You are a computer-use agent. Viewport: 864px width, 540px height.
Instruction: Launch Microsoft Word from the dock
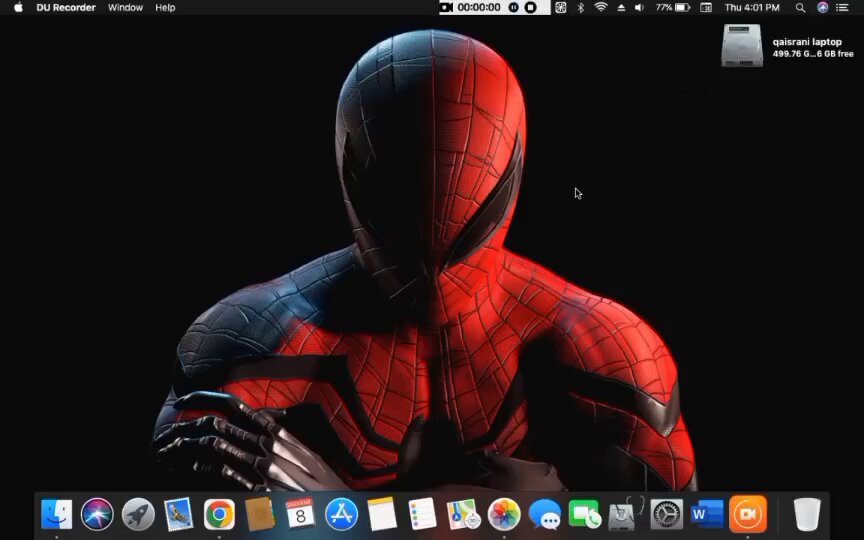707,515
